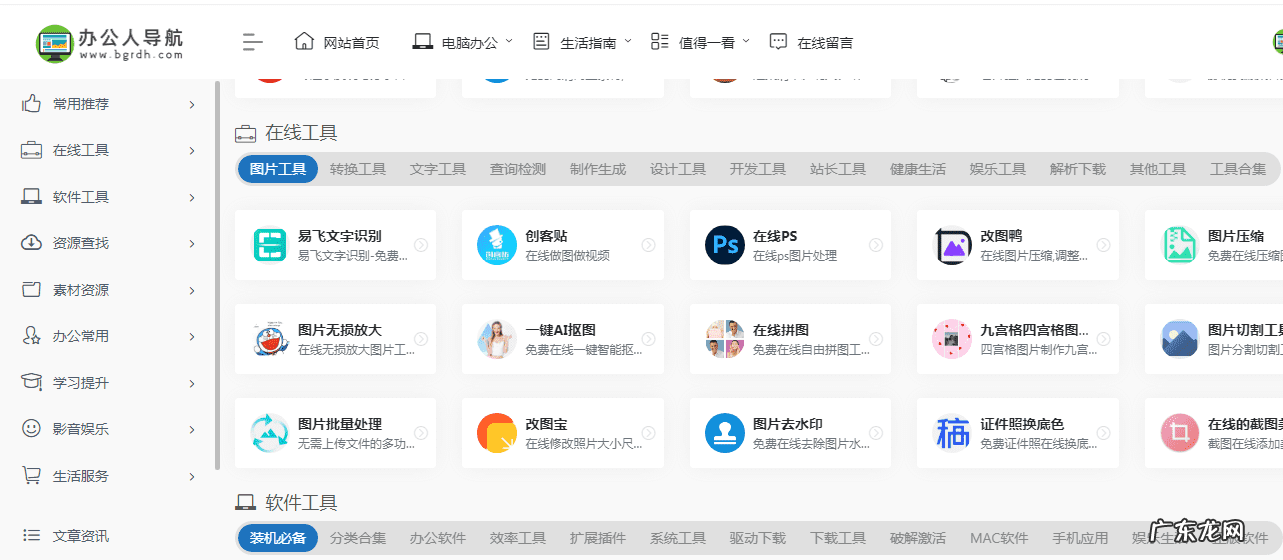This screenshot has height=560, width=1283.
Task: Expand the 软件工具 sidebar chevron
Action: [192, 197]
